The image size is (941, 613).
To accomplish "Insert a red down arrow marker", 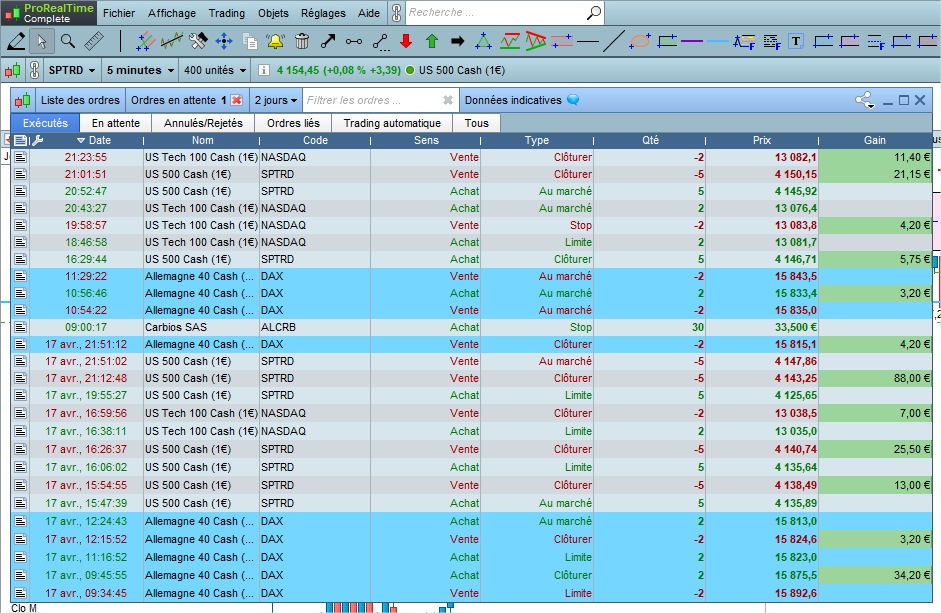I will pyautogui.click(x=406, y=41).
